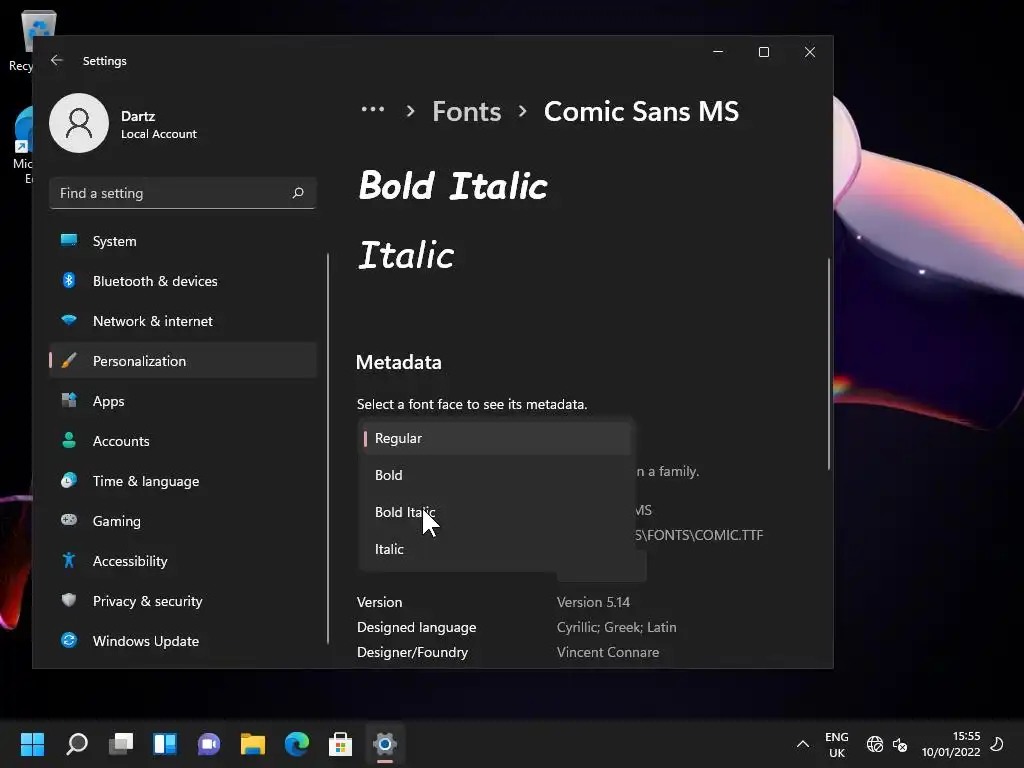Click the Personalization paintbrush icon

[69, 360]
